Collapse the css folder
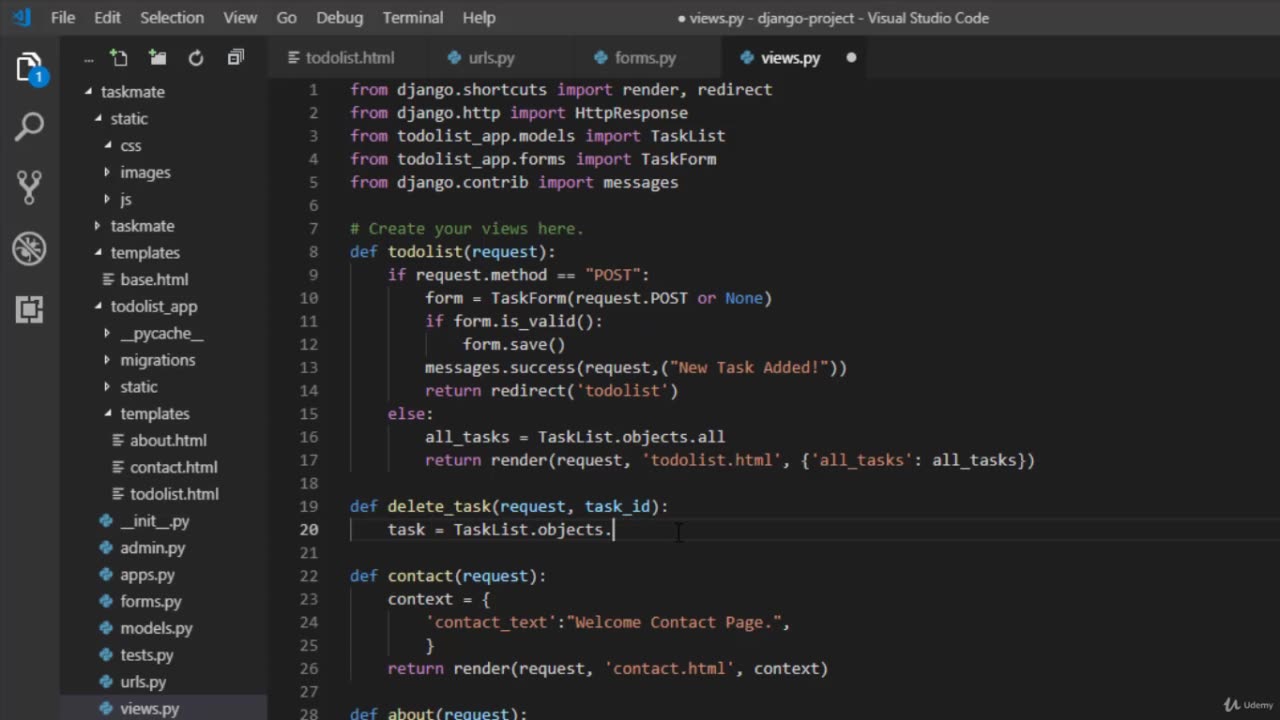 tap(108, 146)
